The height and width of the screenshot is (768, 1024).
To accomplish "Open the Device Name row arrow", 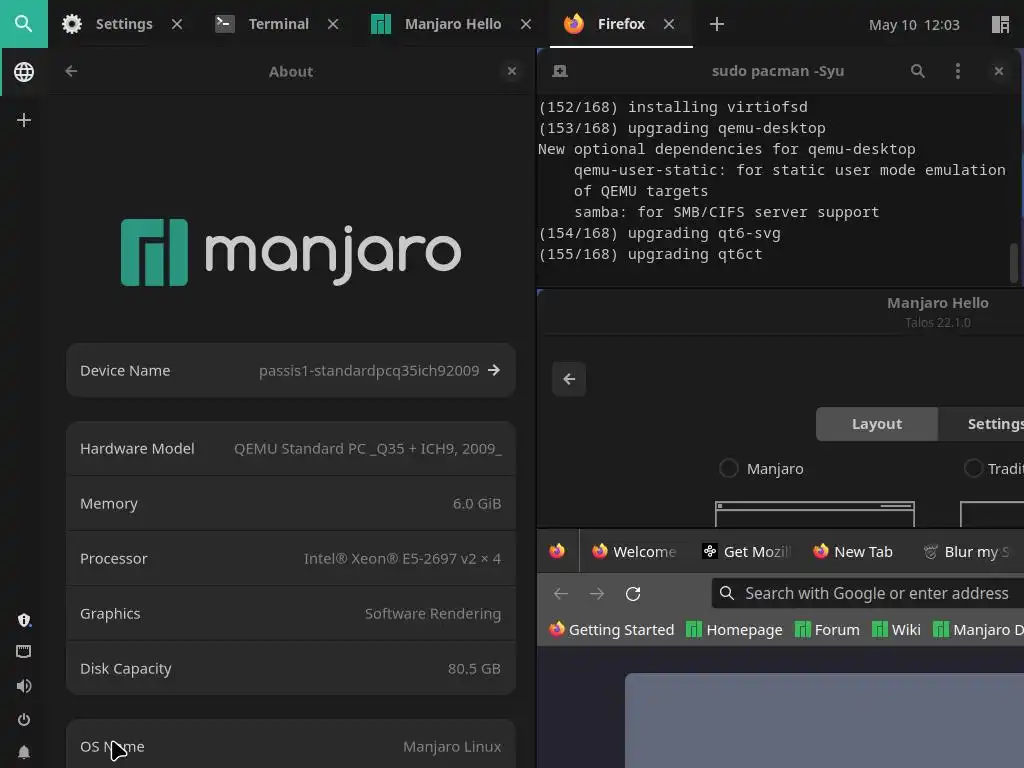I will (x=494, y=370).
